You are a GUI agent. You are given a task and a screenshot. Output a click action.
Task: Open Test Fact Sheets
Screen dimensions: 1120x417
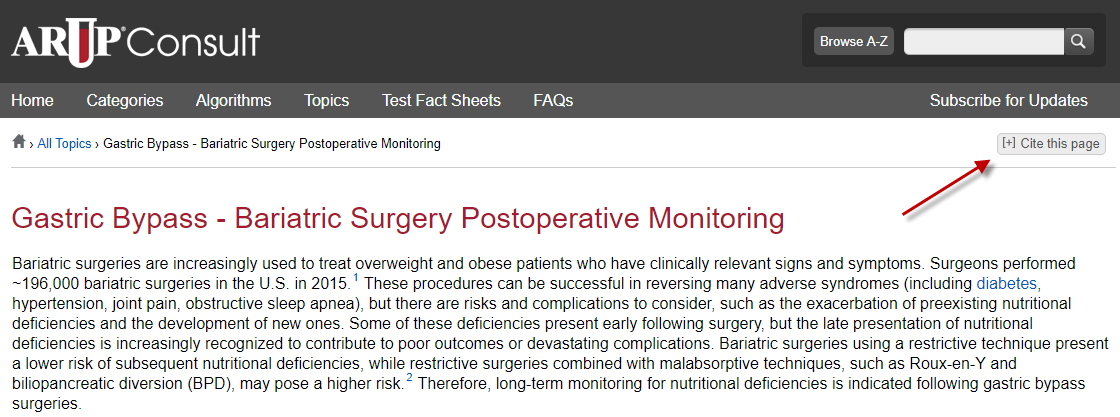441,101
